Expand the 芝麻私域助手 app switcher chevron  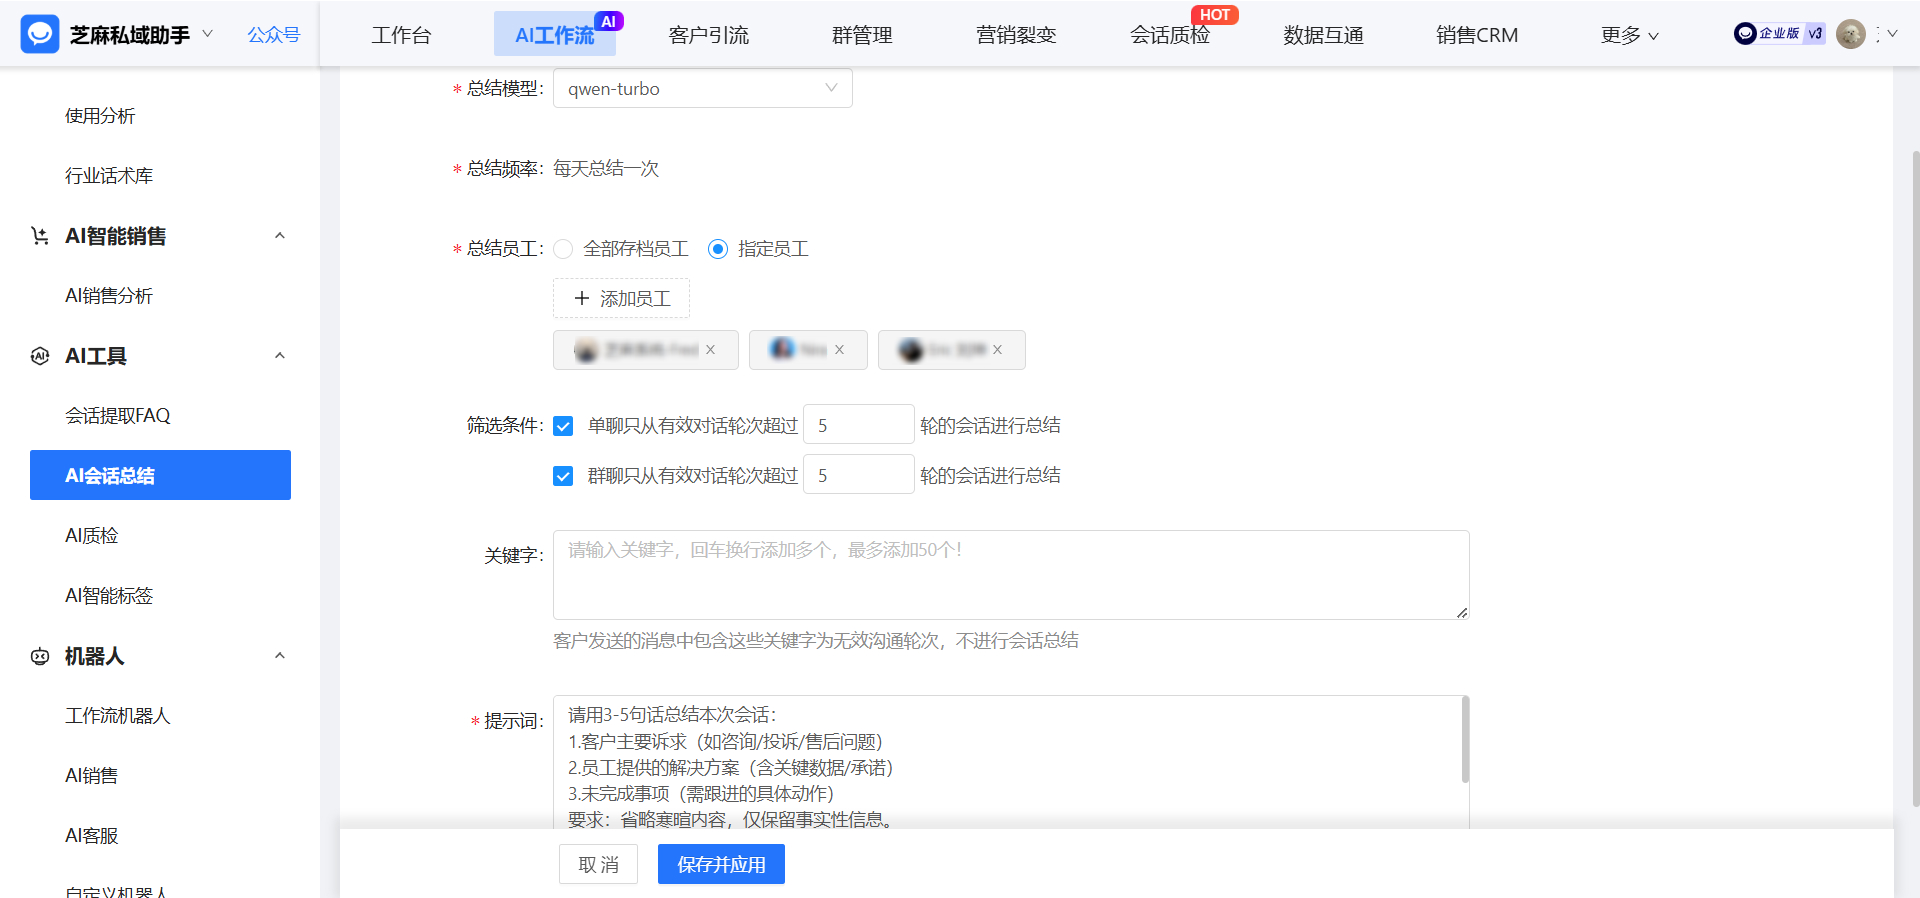(208, 34)
